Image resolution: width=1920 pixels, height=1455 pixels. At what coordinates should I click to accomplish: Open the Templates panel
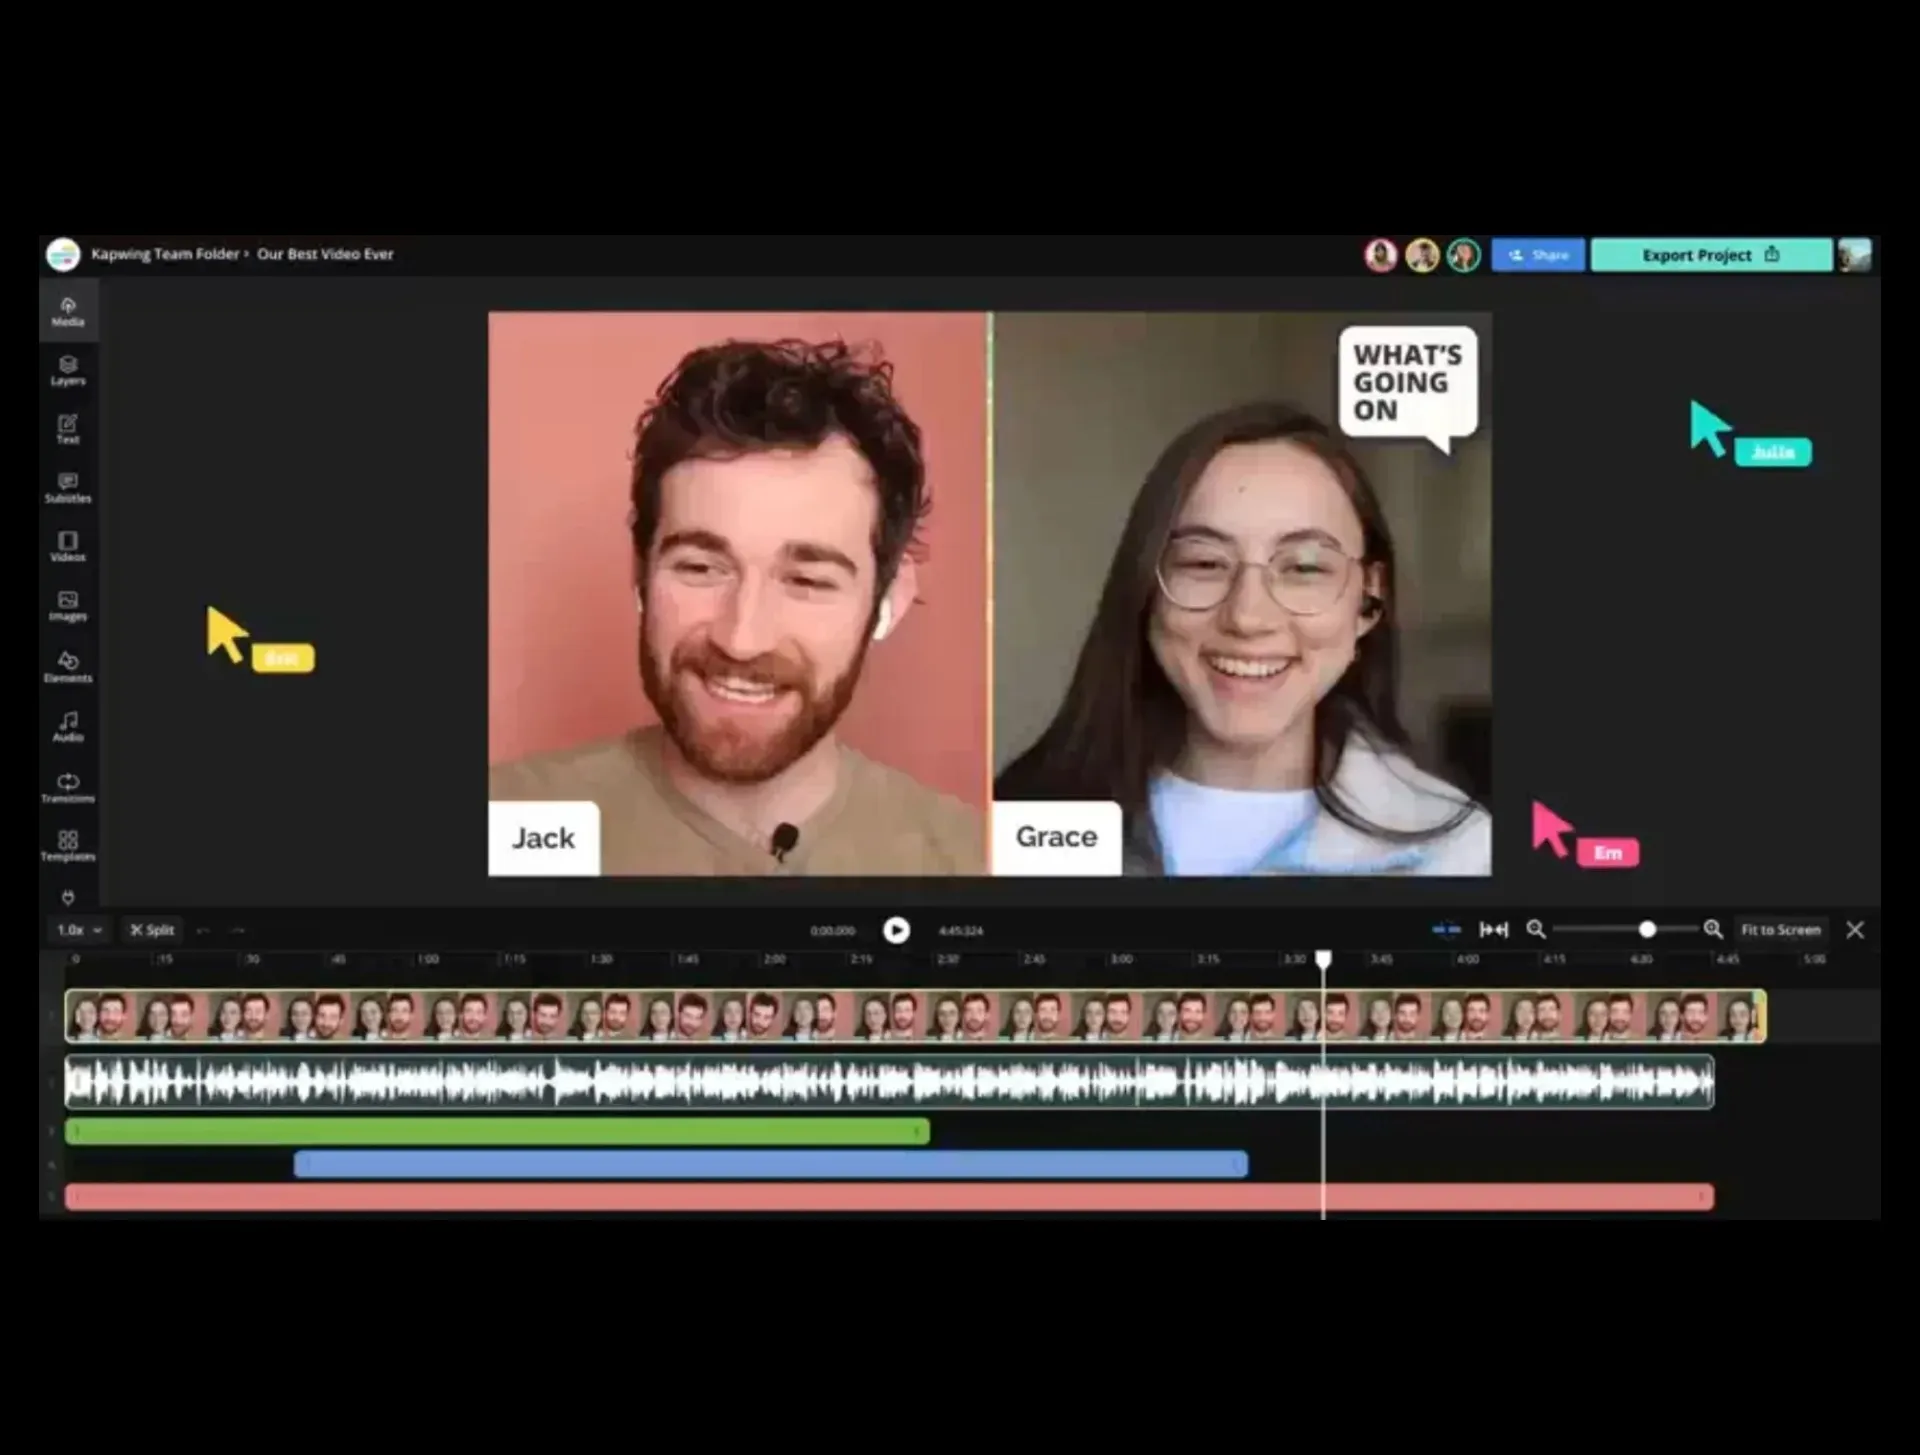click(x=68, y=846)
